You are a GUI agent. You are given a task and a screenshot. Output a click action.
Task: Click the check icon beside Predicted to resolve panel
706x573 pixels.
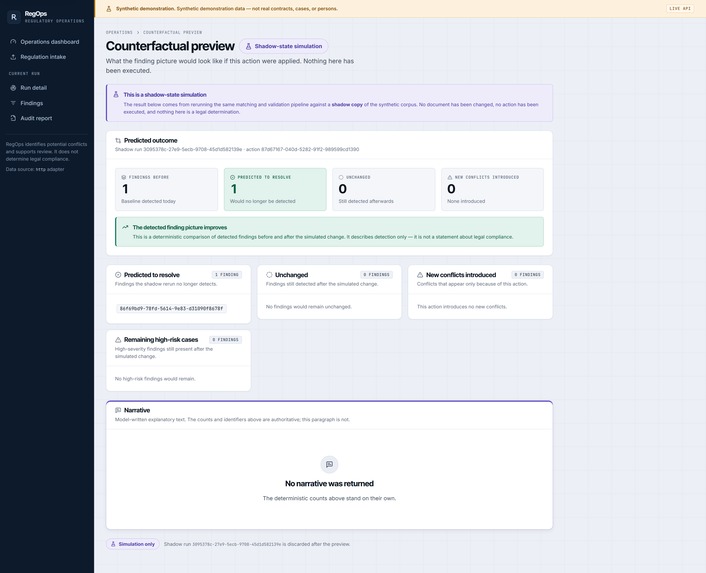[118, 275]
